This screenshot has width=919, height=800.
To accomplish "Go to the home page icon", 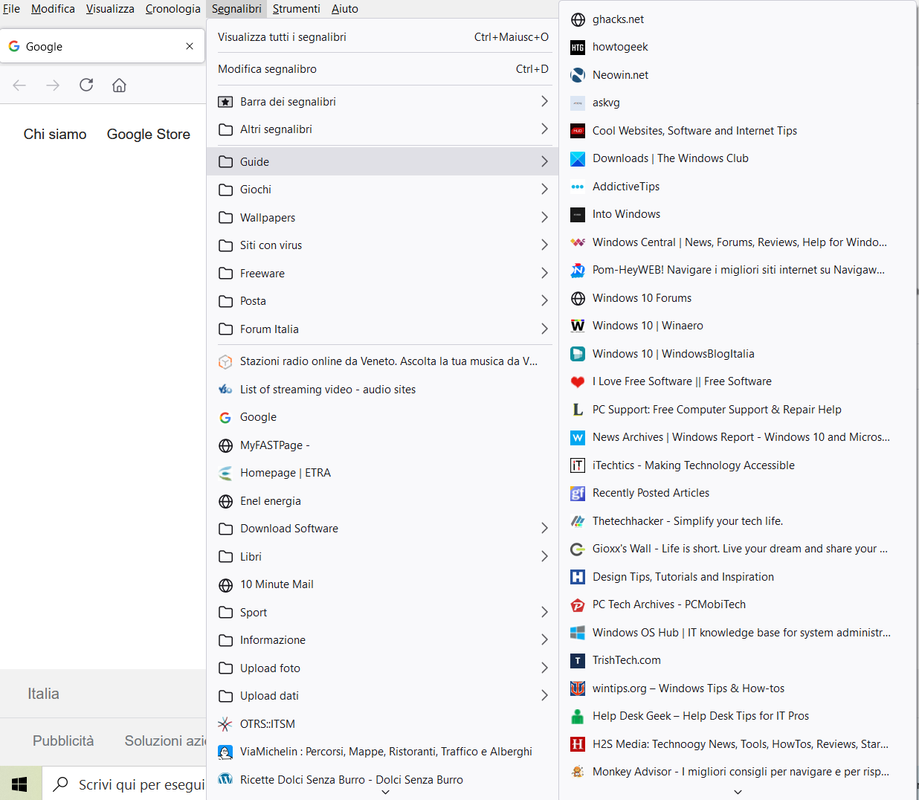I will [x=119, y=86].
